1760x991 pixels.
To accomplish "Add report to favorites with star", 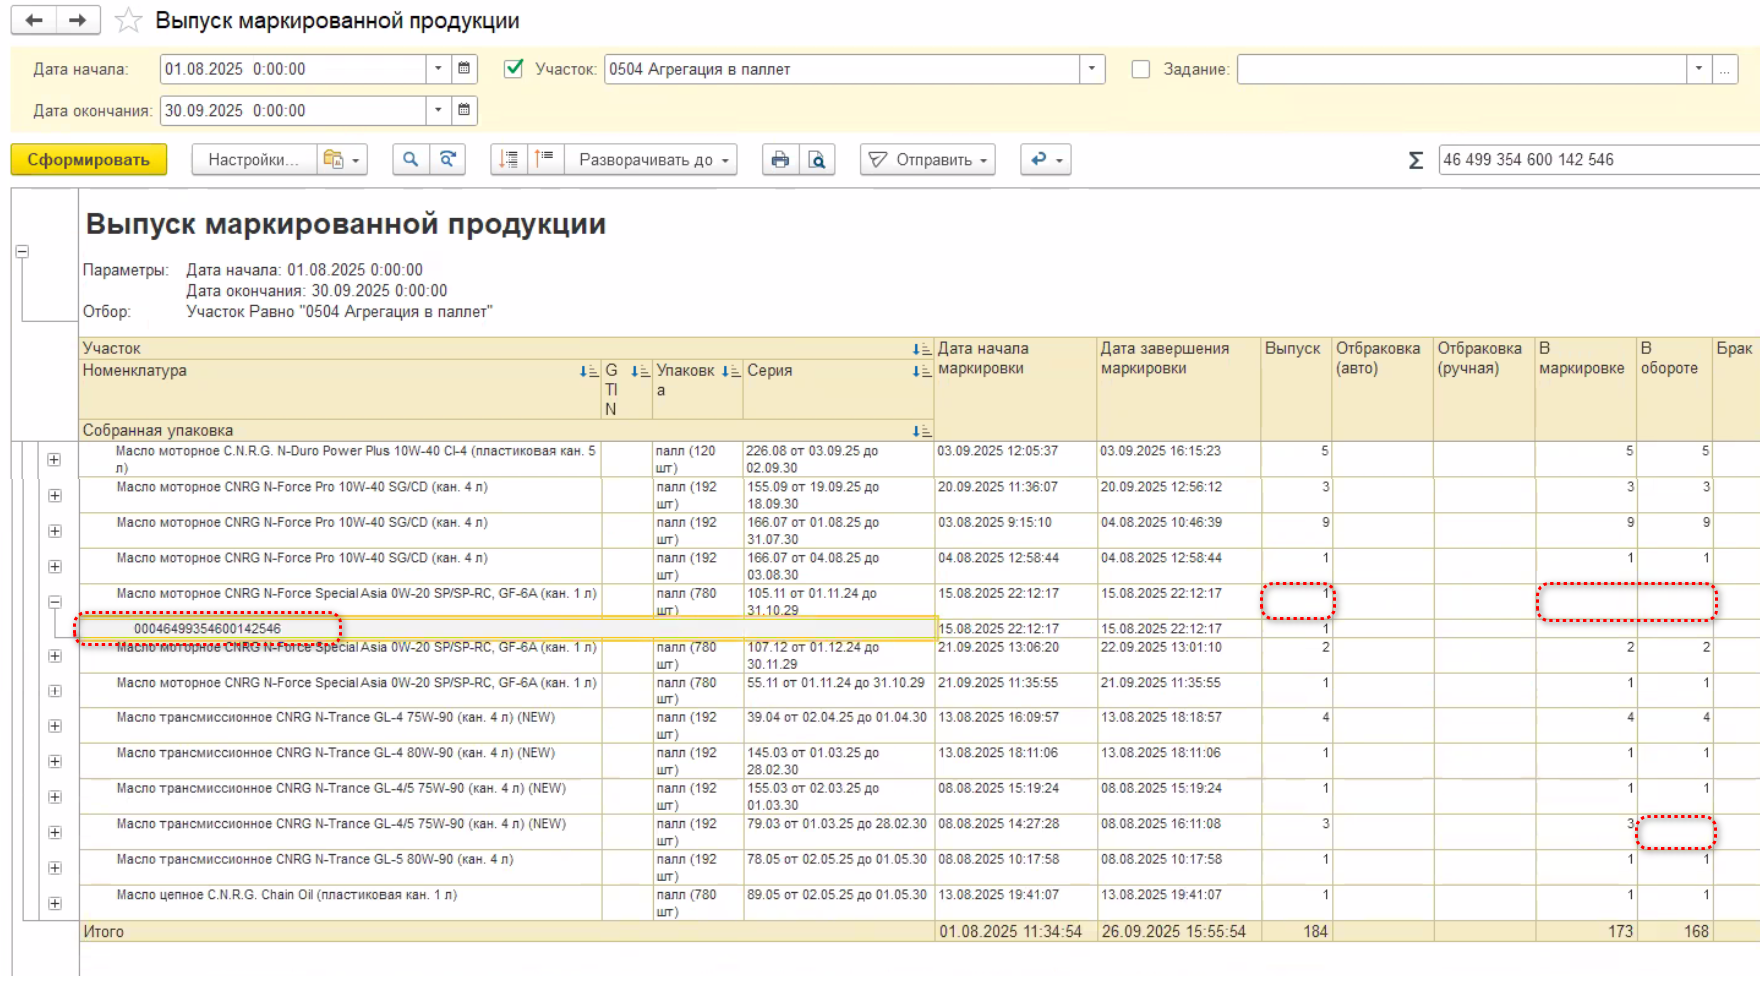I will point(128,20).
